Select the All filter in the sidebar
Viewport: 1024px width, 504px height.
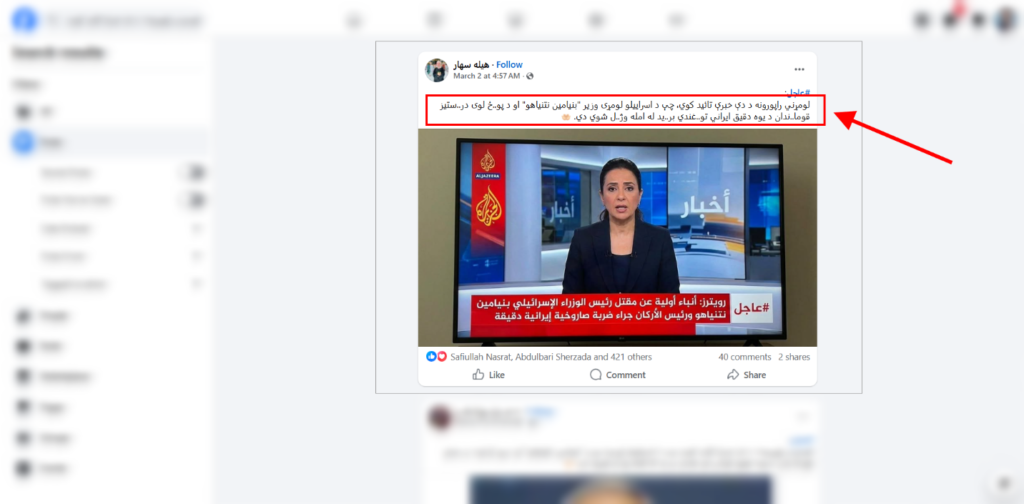coord(110,112)
